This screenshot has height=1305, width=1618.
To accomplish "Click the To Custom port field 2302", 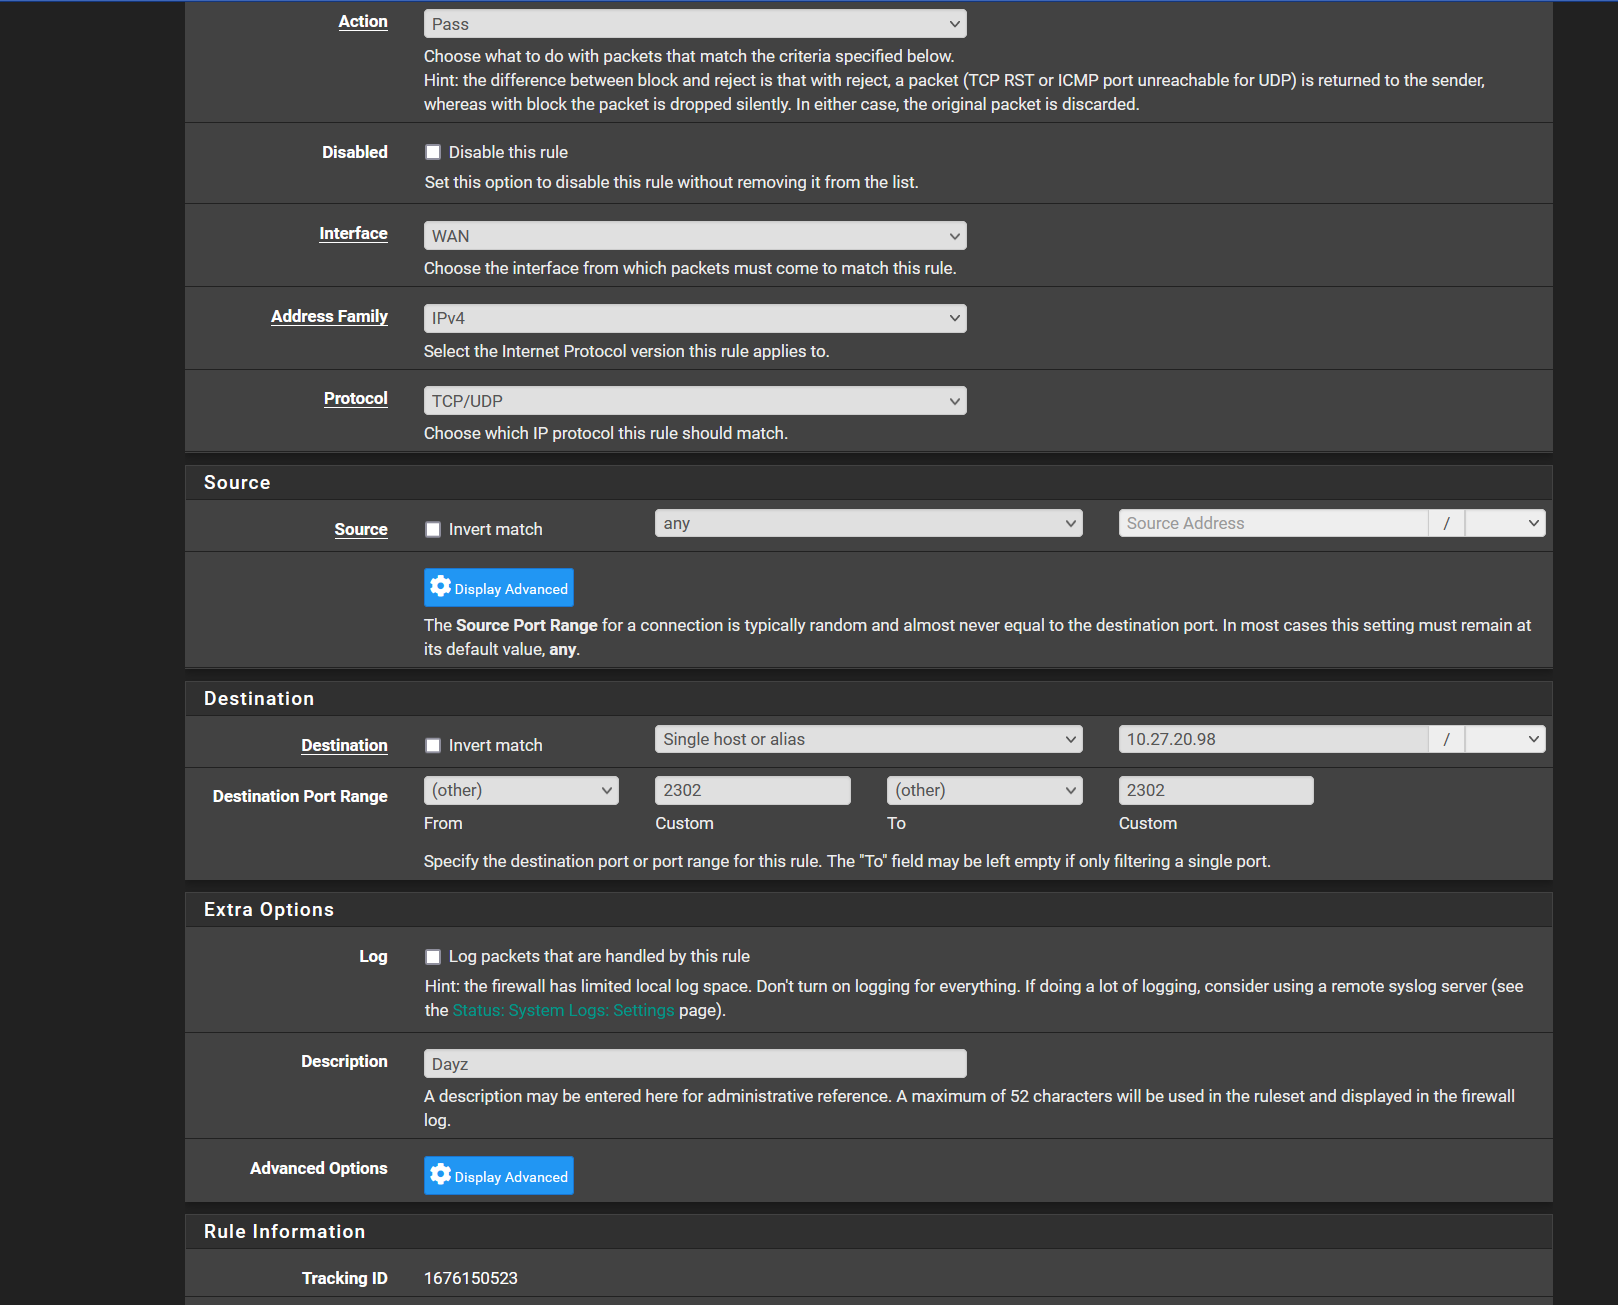I will [x=1216, y=790].
